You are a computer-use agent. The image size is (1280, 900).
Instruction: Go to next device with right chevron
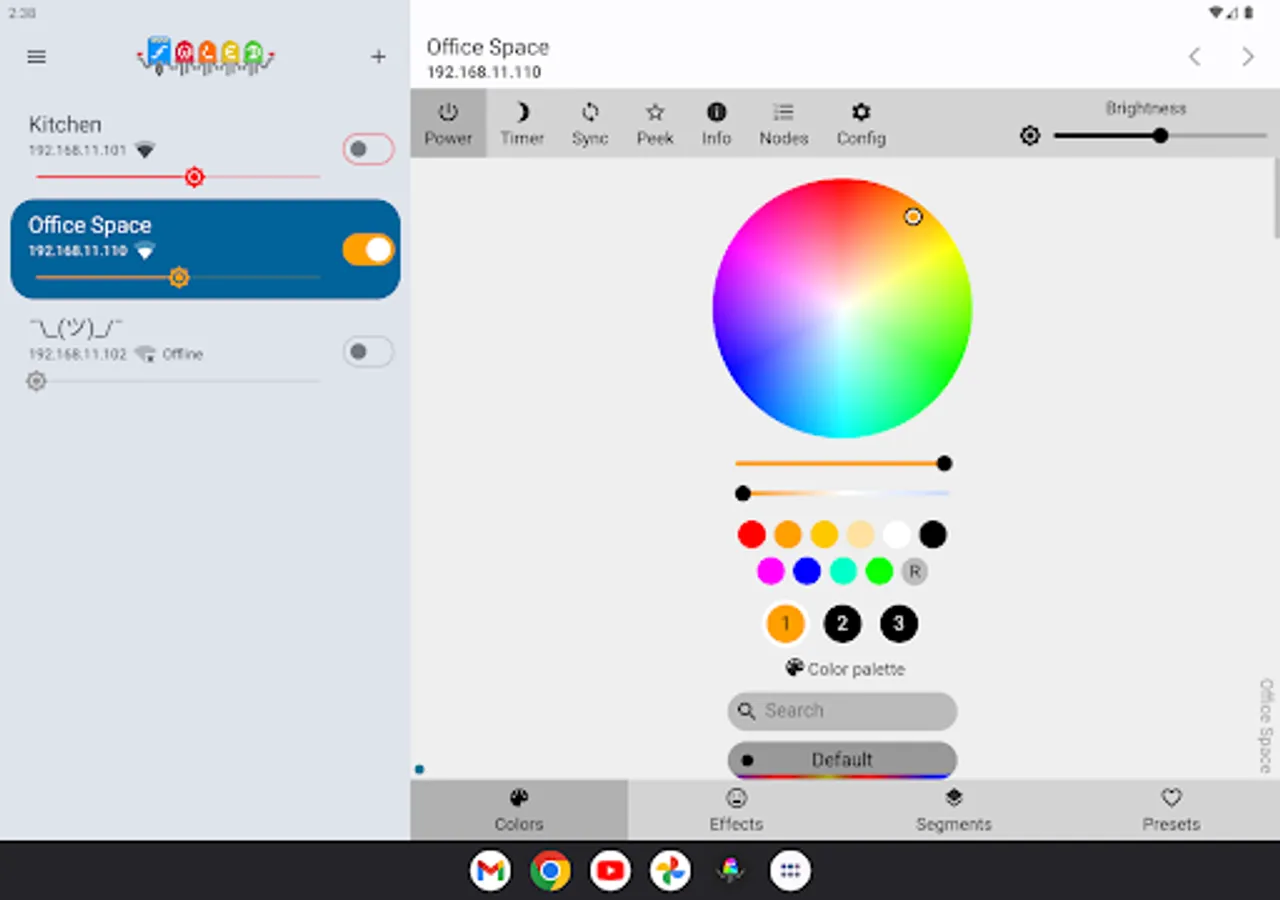click(x=1247, y=57)
